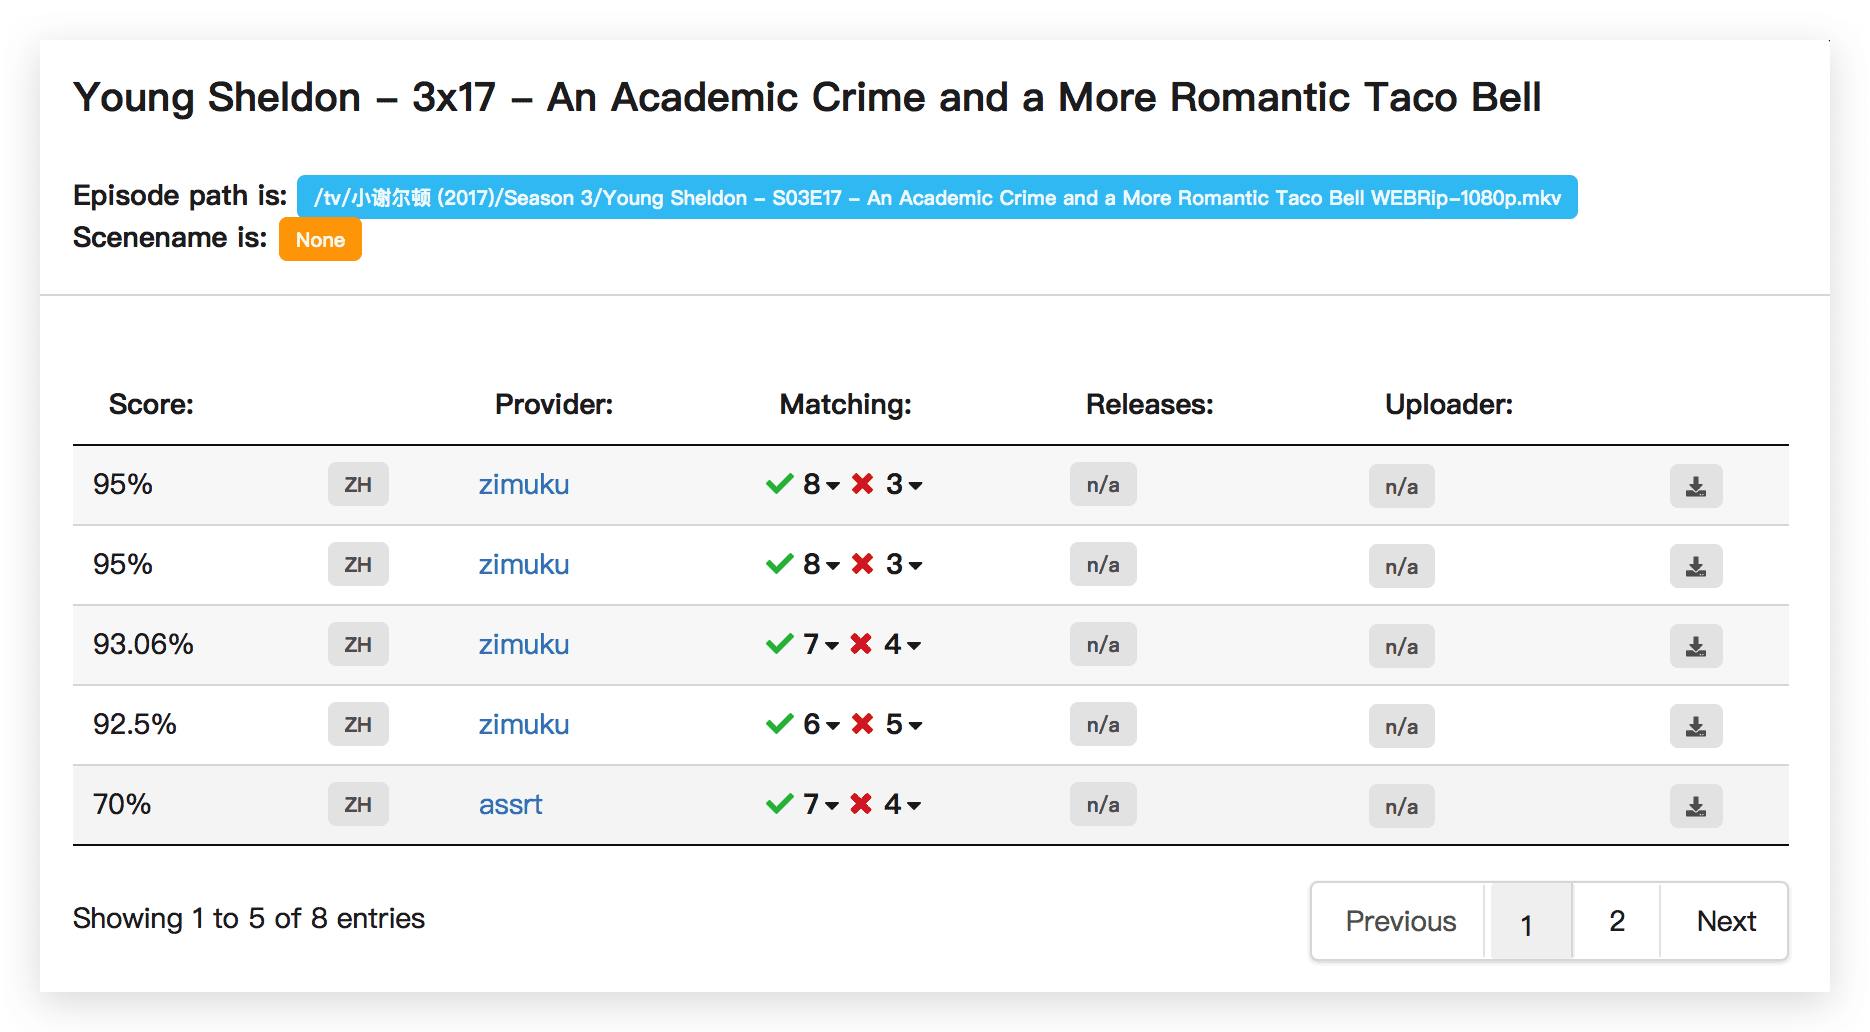The image size is (1870, 1032).
Task: Go to page 2 of results
Action: [x=1616, y=921]
